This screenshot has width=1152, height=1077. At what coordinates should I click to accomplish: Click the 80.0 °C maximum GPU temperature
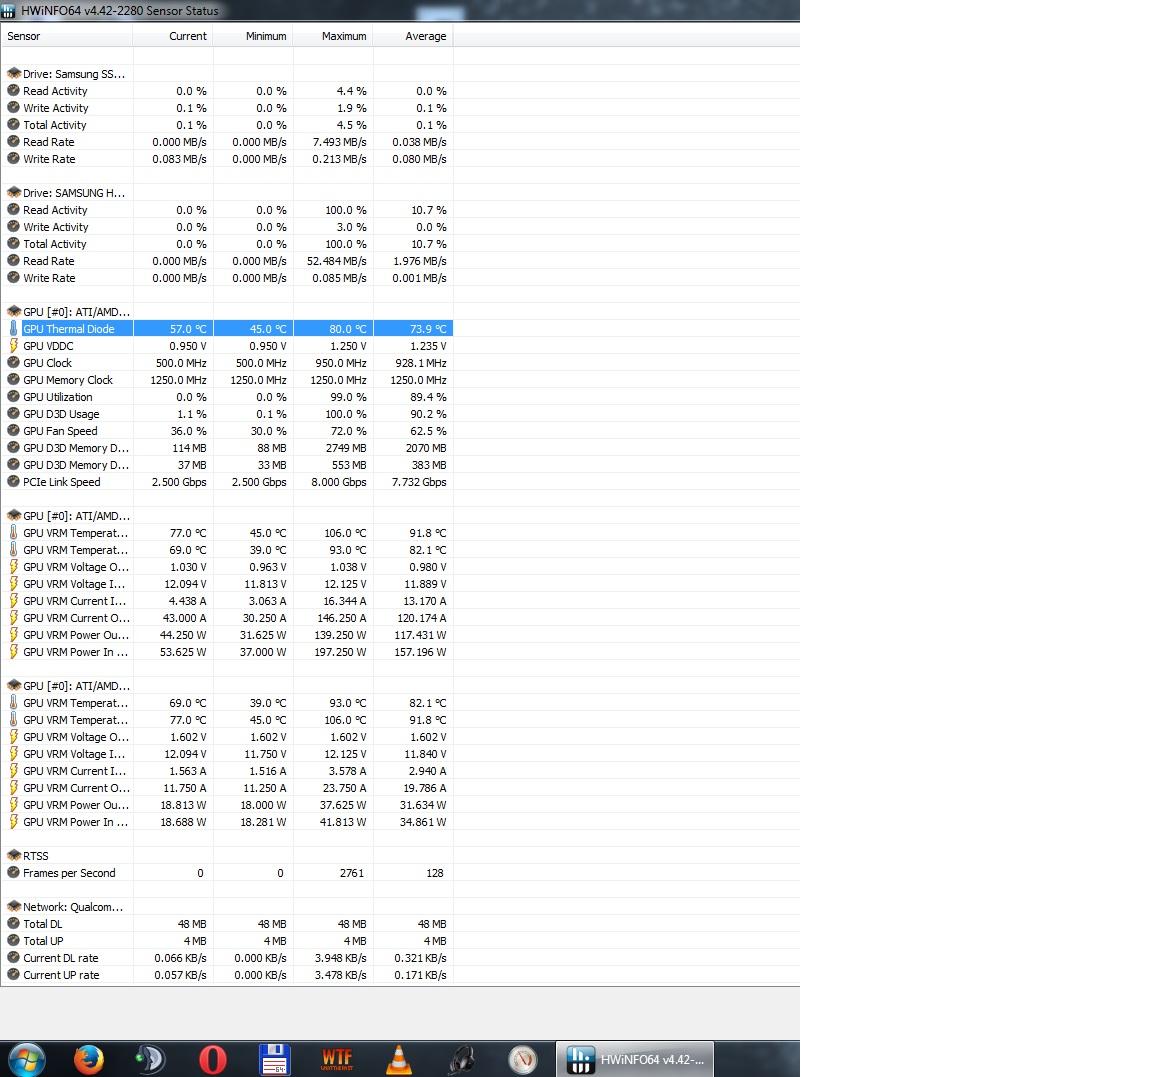pos(348,328)
